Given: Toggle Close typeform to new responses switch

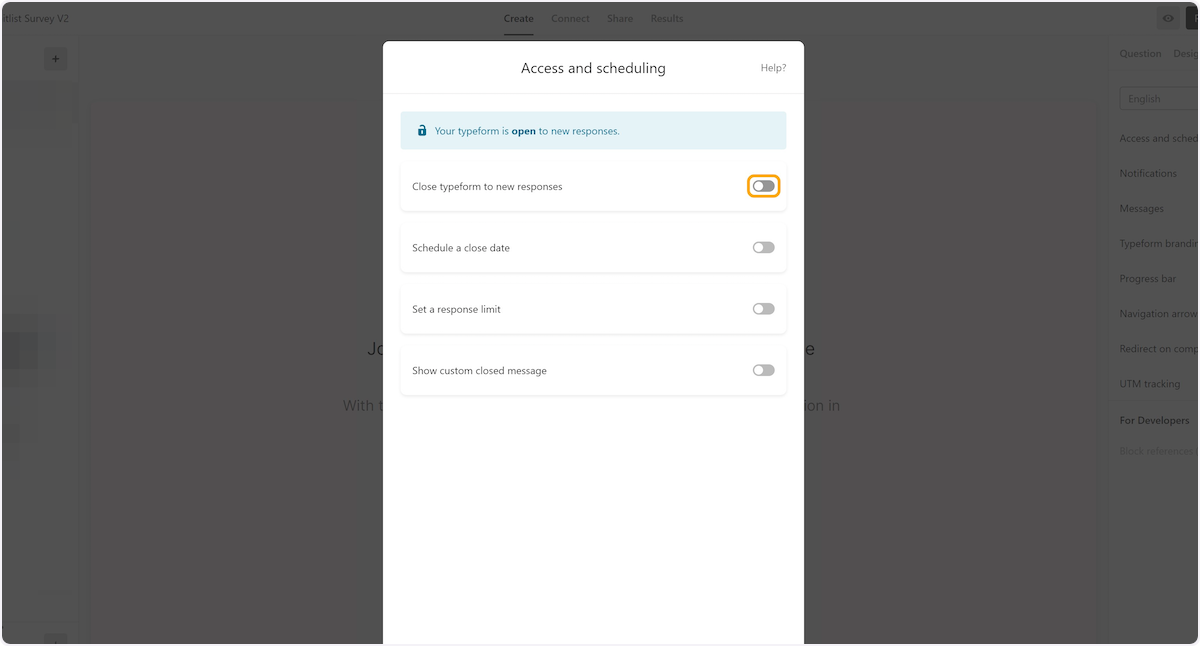Looking at the screenshot, I should (x=764, y=186).
